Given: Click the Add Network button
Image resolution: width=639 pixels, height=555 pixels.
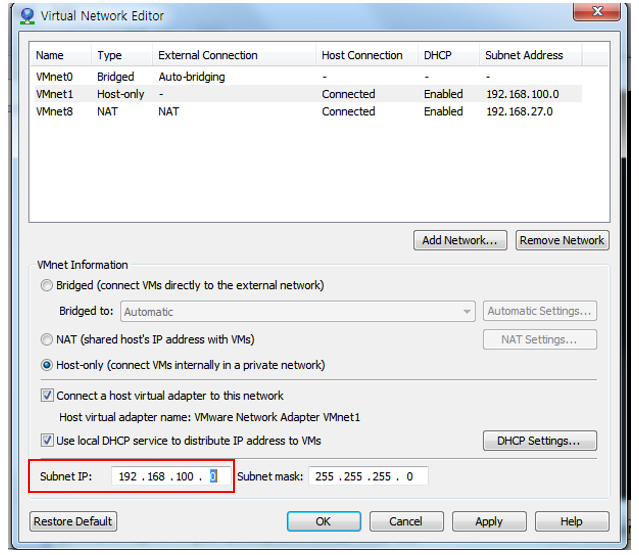Looking at the screenshot, I should pos(460,240).
